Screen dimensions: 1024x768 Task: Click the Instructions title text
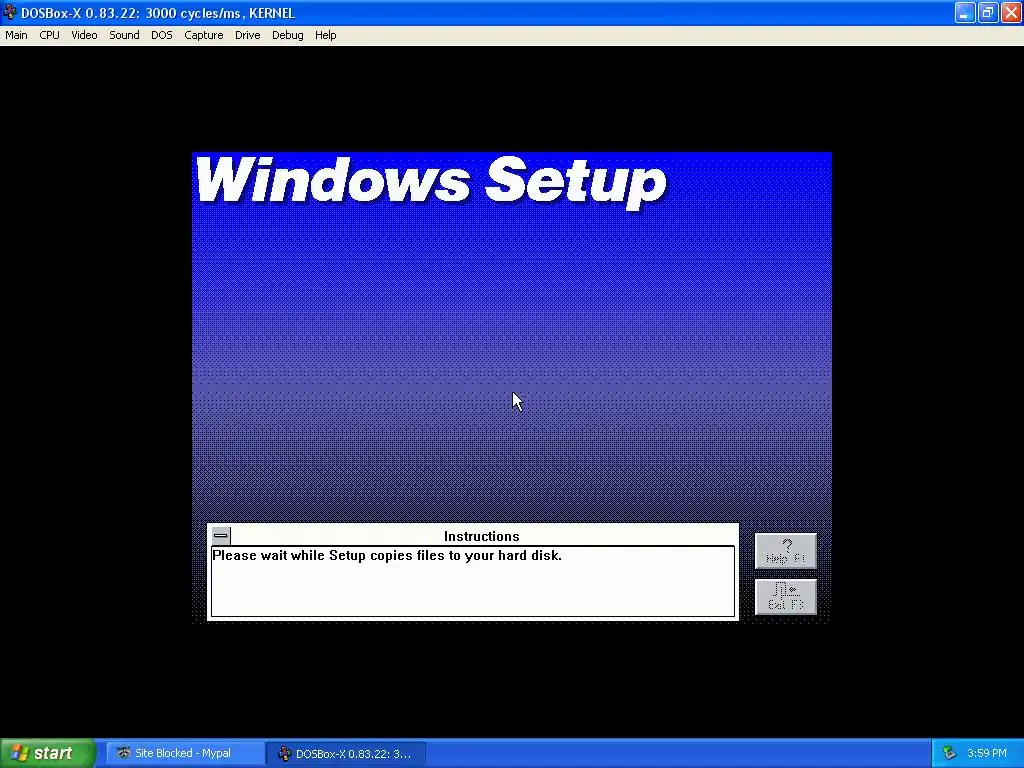pyautogui.click(x=482, y=536)
